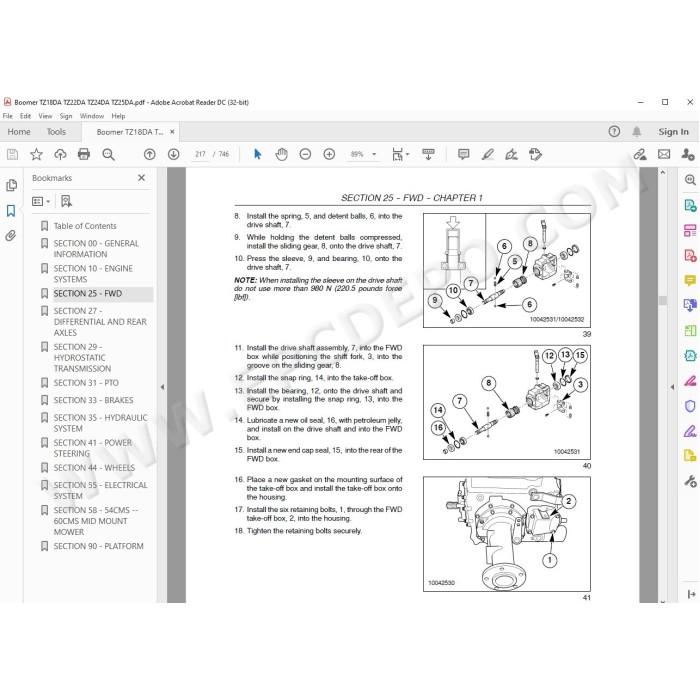This screenshot has width=700, height=700.
Task: Click the Sign In button
Action: coord(673,132)
